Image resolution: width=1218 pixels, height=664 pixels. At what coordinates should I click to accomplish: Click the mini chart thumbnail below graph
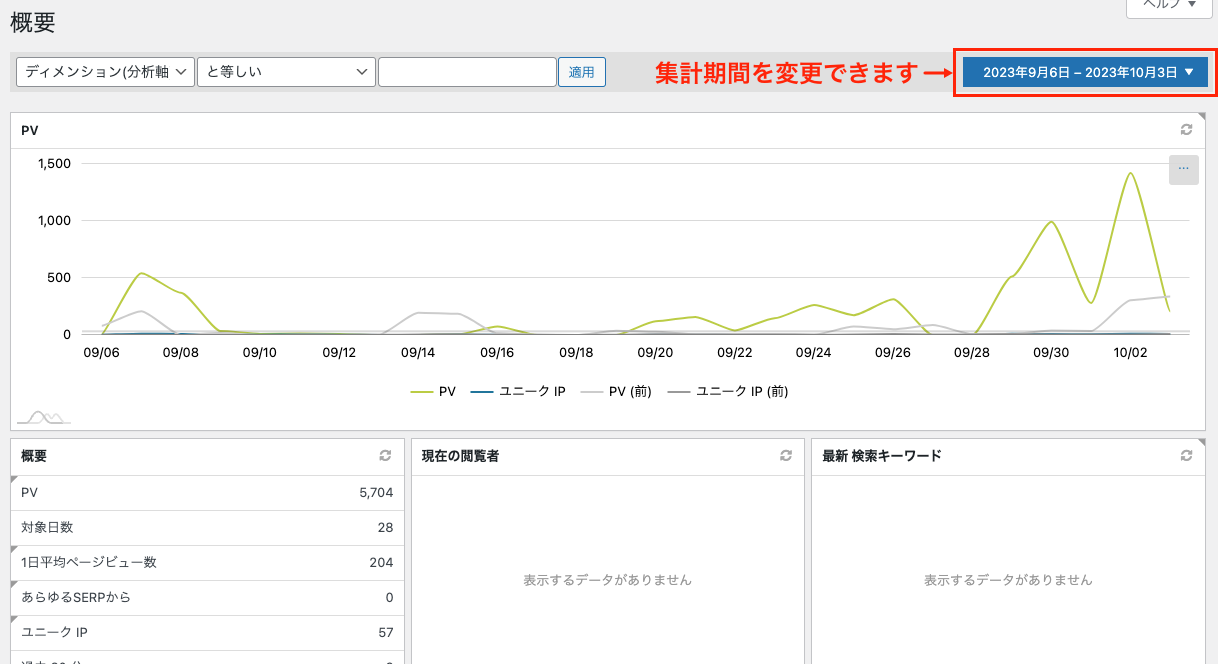(44, 417)
